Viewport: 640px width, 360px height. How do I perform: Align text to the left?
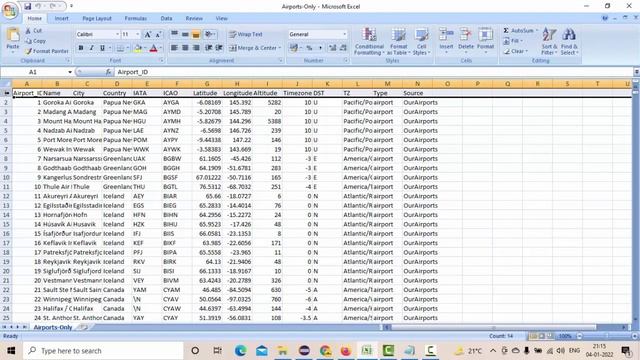[174, 48]
